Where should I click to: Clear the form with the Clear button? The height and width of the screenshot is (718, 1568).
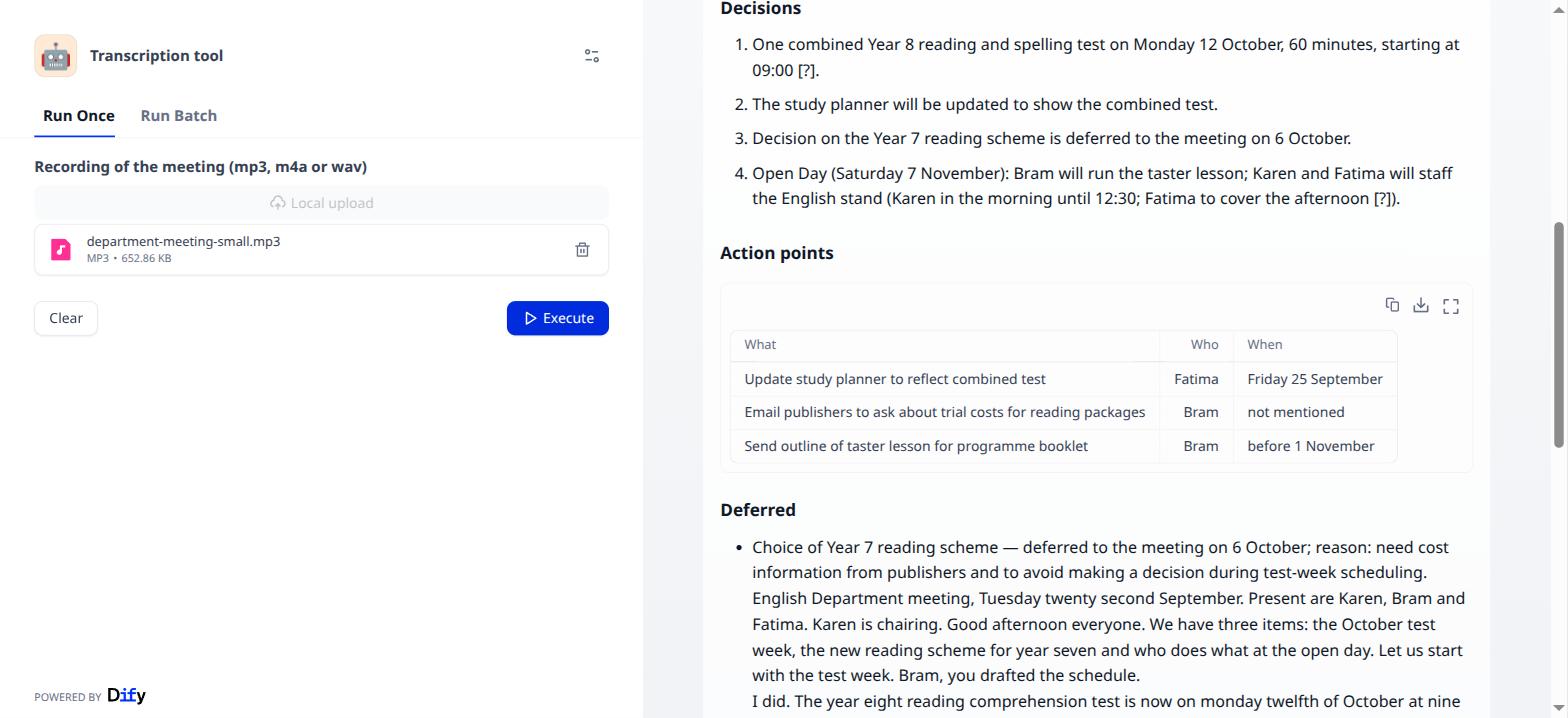66,318
